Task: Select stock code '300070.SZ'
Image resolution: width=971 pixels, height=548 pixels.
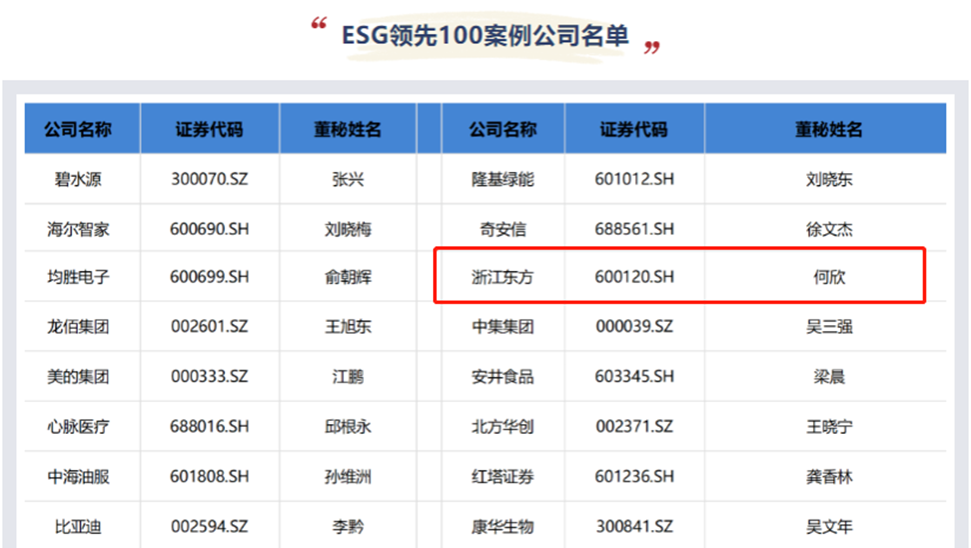Action: click(209, 180)
